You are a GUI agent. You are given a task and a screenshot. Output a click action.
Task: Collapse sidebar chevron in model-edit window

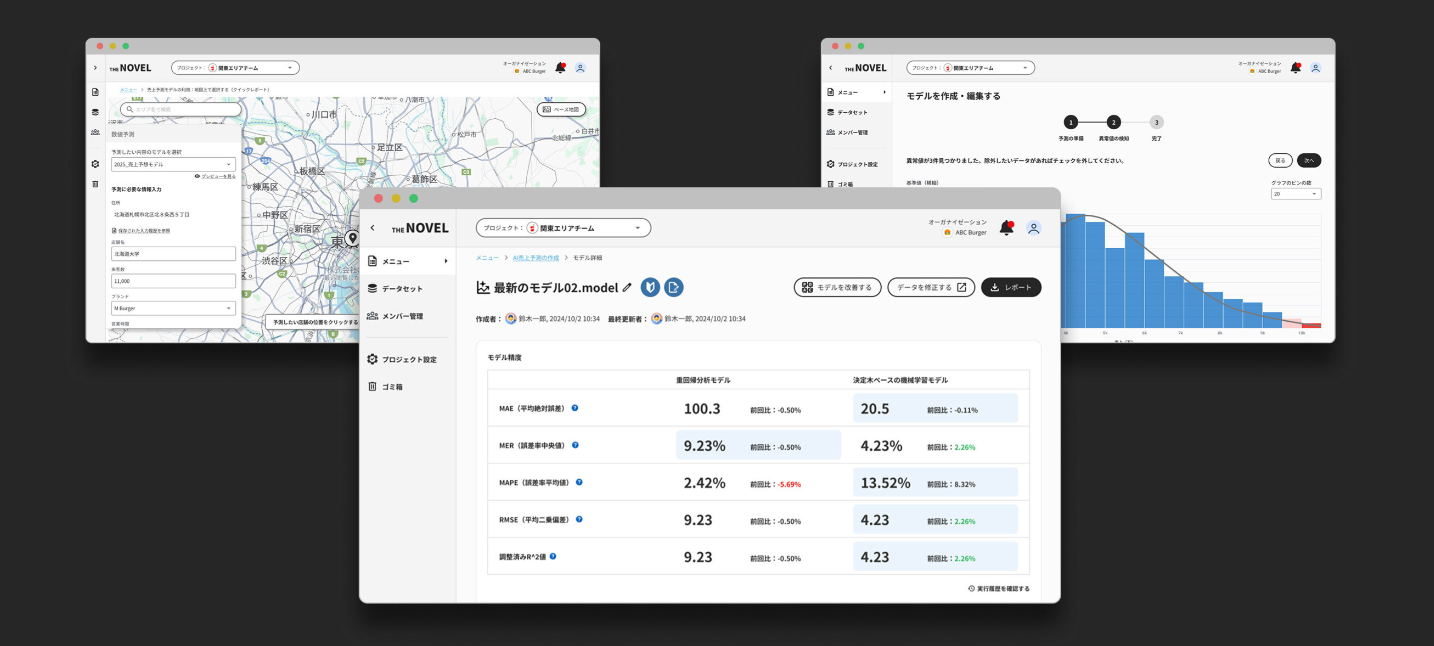pos(830,68)
